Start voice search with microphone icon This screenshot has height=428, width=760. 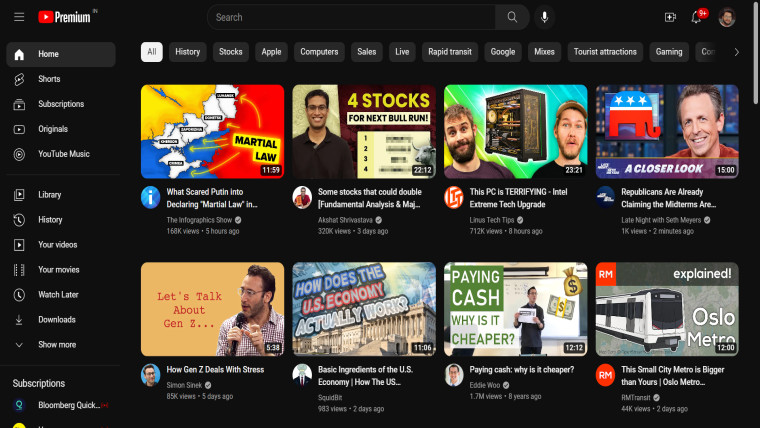(544, 17)
